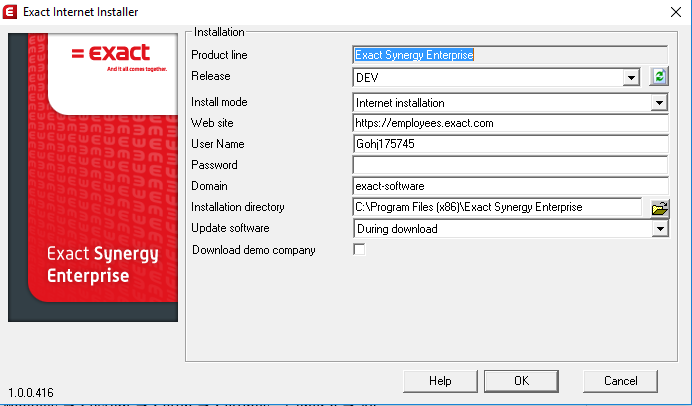Focus the Product line field

(x=510, y=55)
